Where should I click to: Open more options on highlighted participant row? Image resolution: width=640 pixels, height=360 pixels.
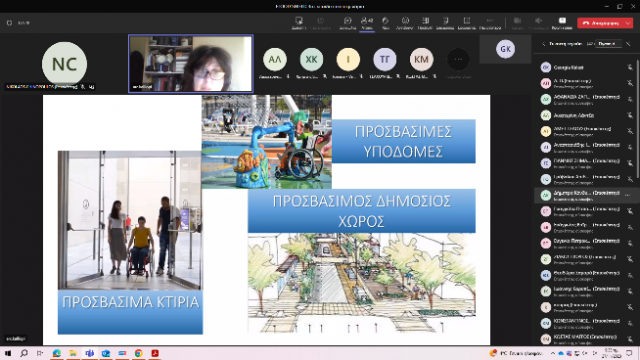(x=628, y=196)
